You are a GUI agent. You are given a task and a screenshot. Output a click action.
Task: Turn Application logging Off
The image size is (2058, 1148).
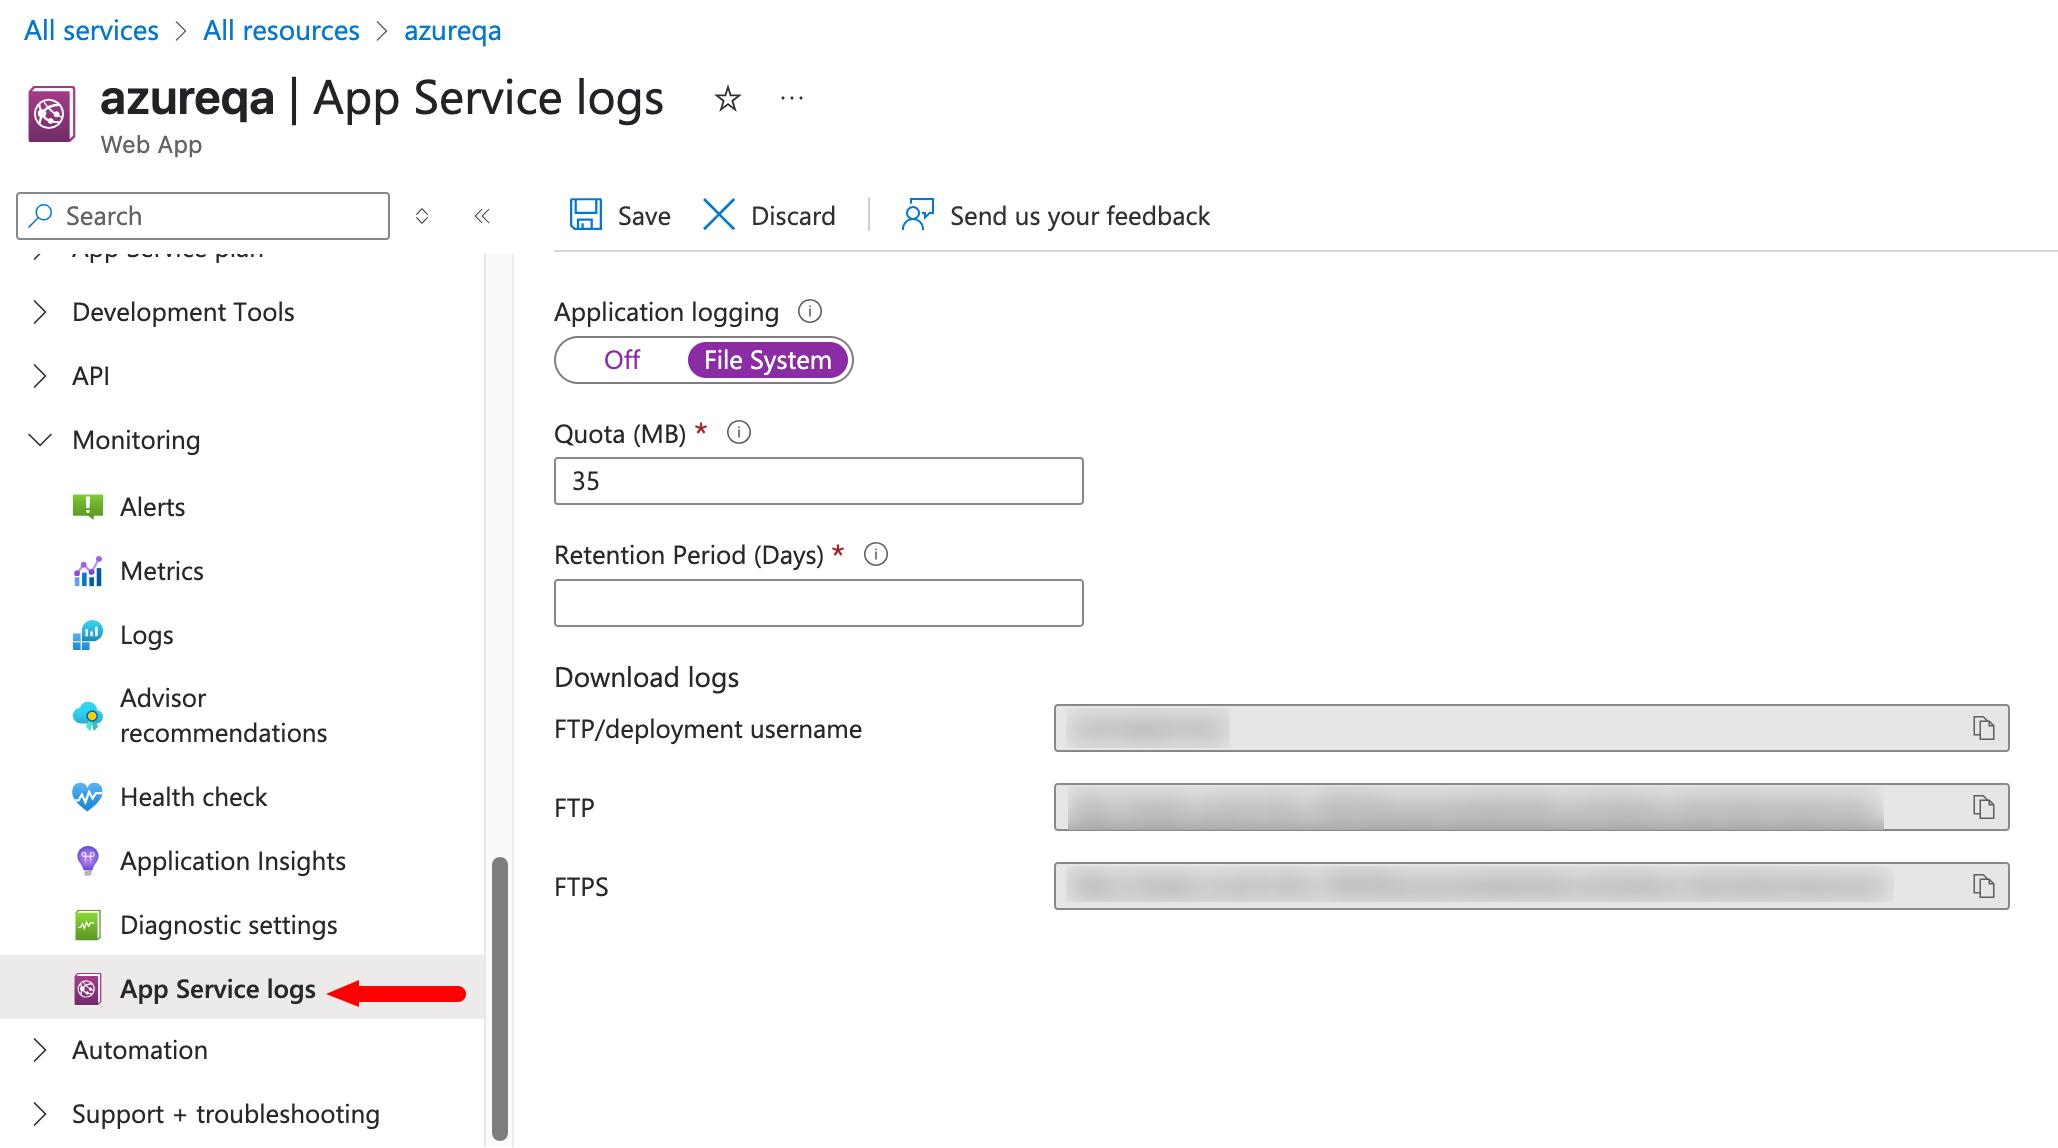[x=622, y=360]
